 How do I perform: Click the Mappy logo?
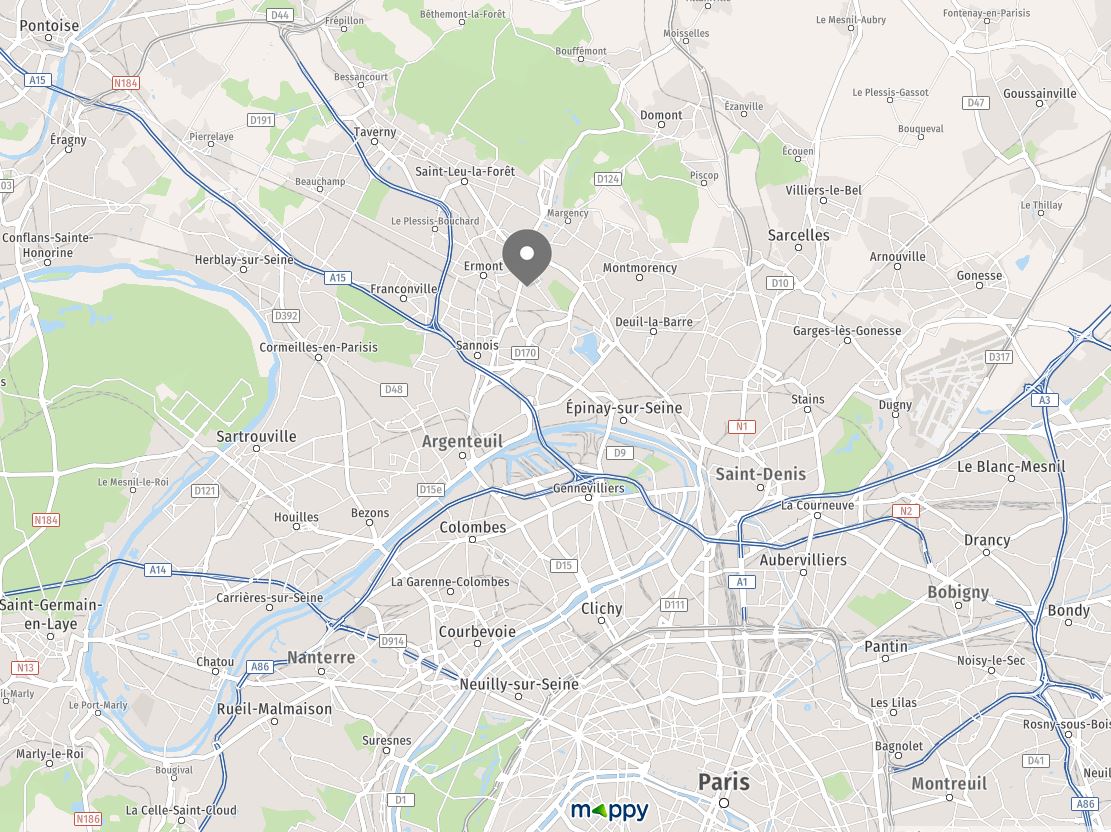[x=609, y=810]
